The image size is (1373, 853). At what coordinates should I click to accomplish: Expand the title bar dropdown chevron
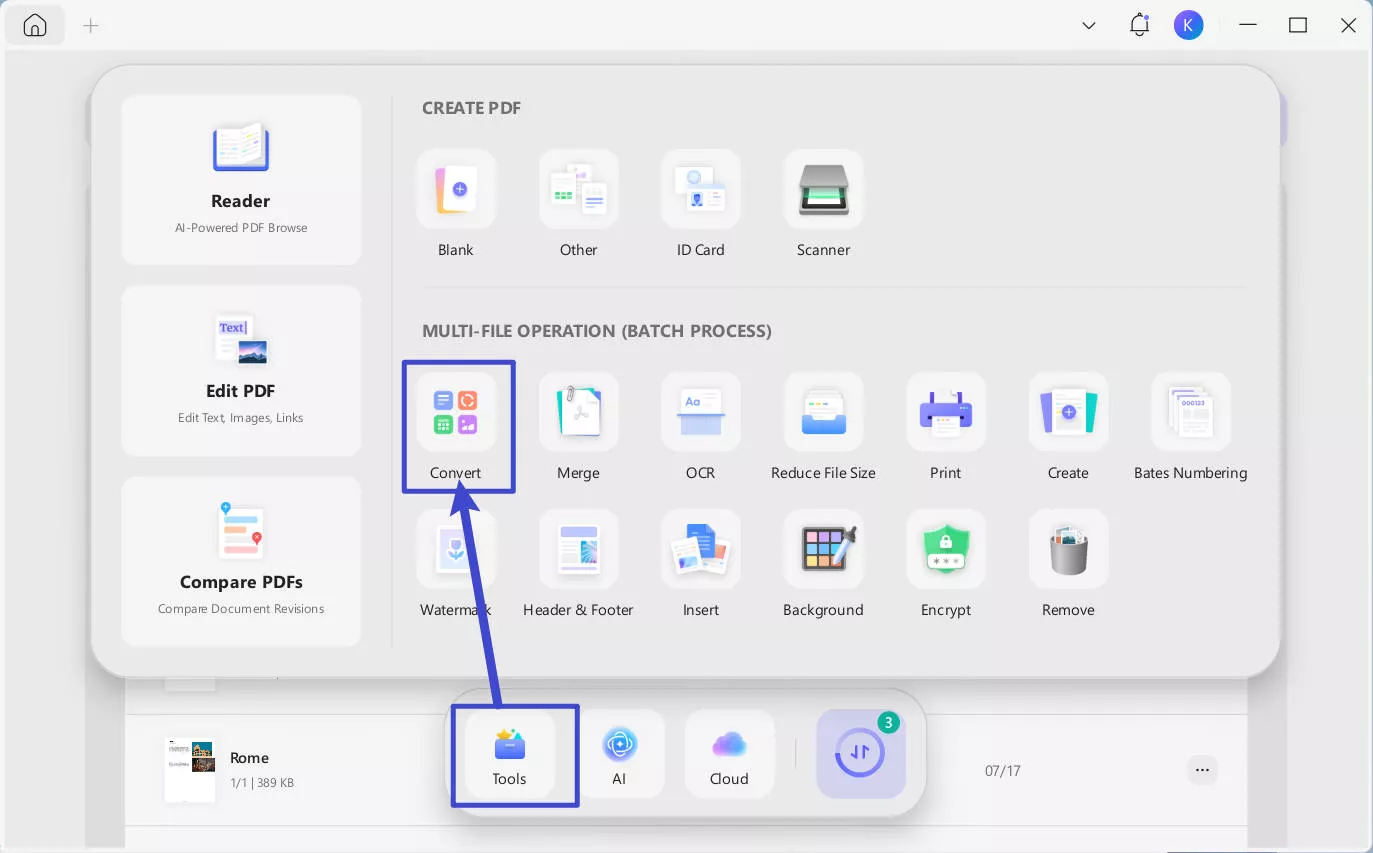tap(1089, 26)
